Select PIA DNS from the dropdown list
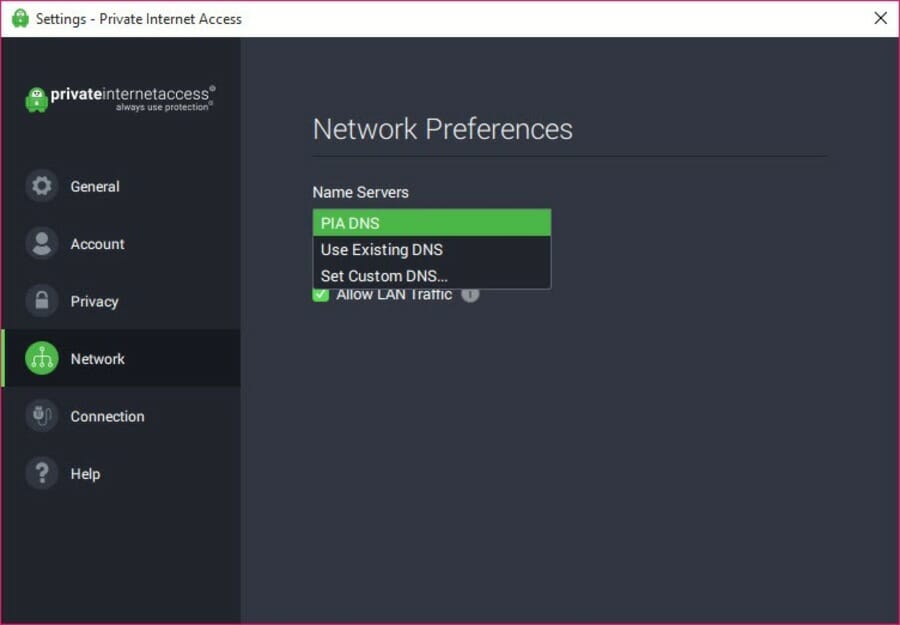The width and height of the screenshot is (900, 625). pos(432,223)
